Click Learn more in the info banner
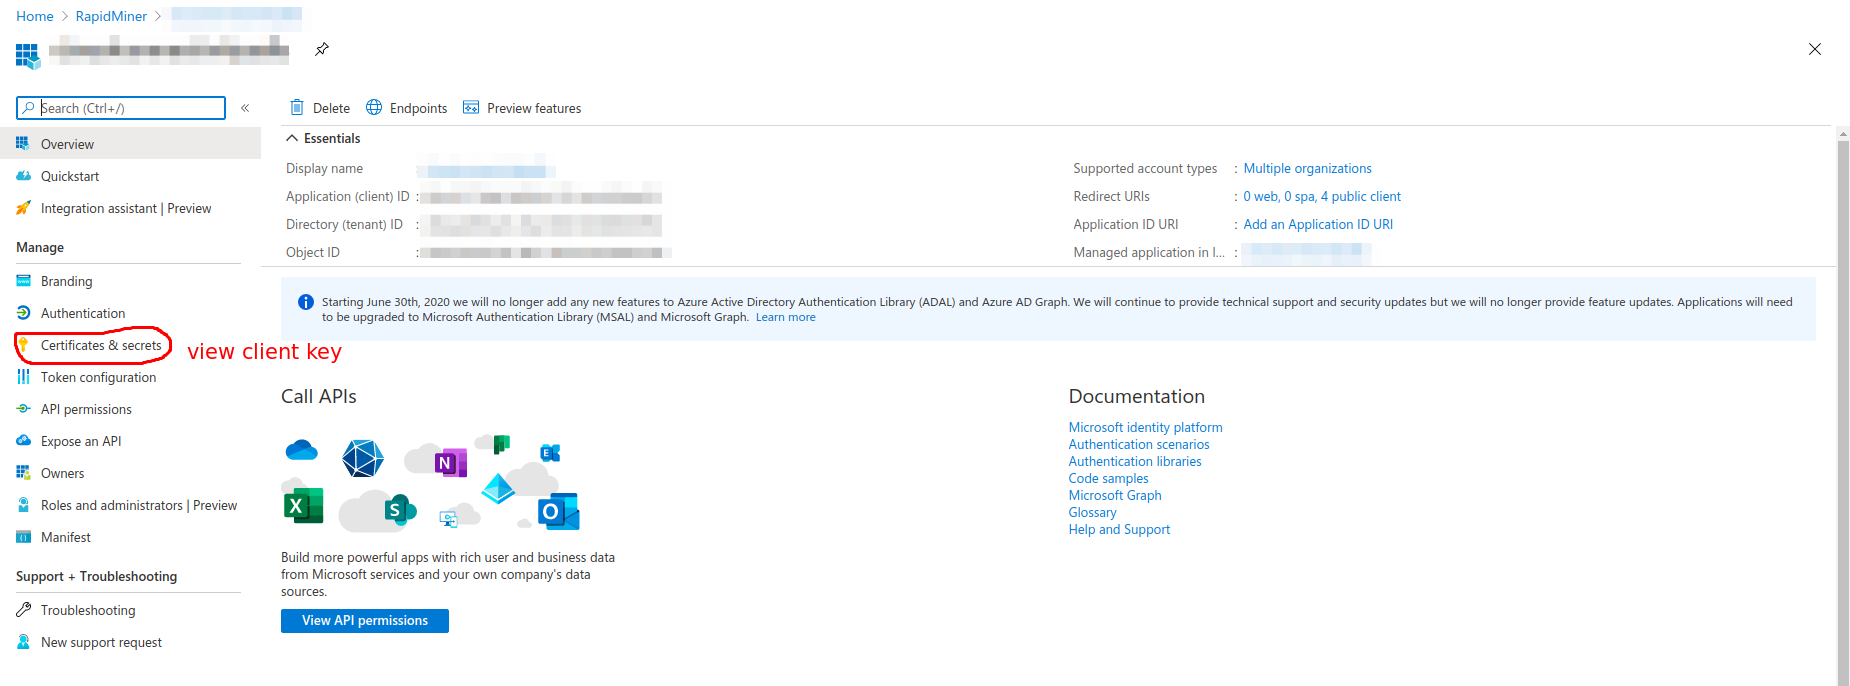The width and height of the screenshot is (1850, 686). click(785, 317)
